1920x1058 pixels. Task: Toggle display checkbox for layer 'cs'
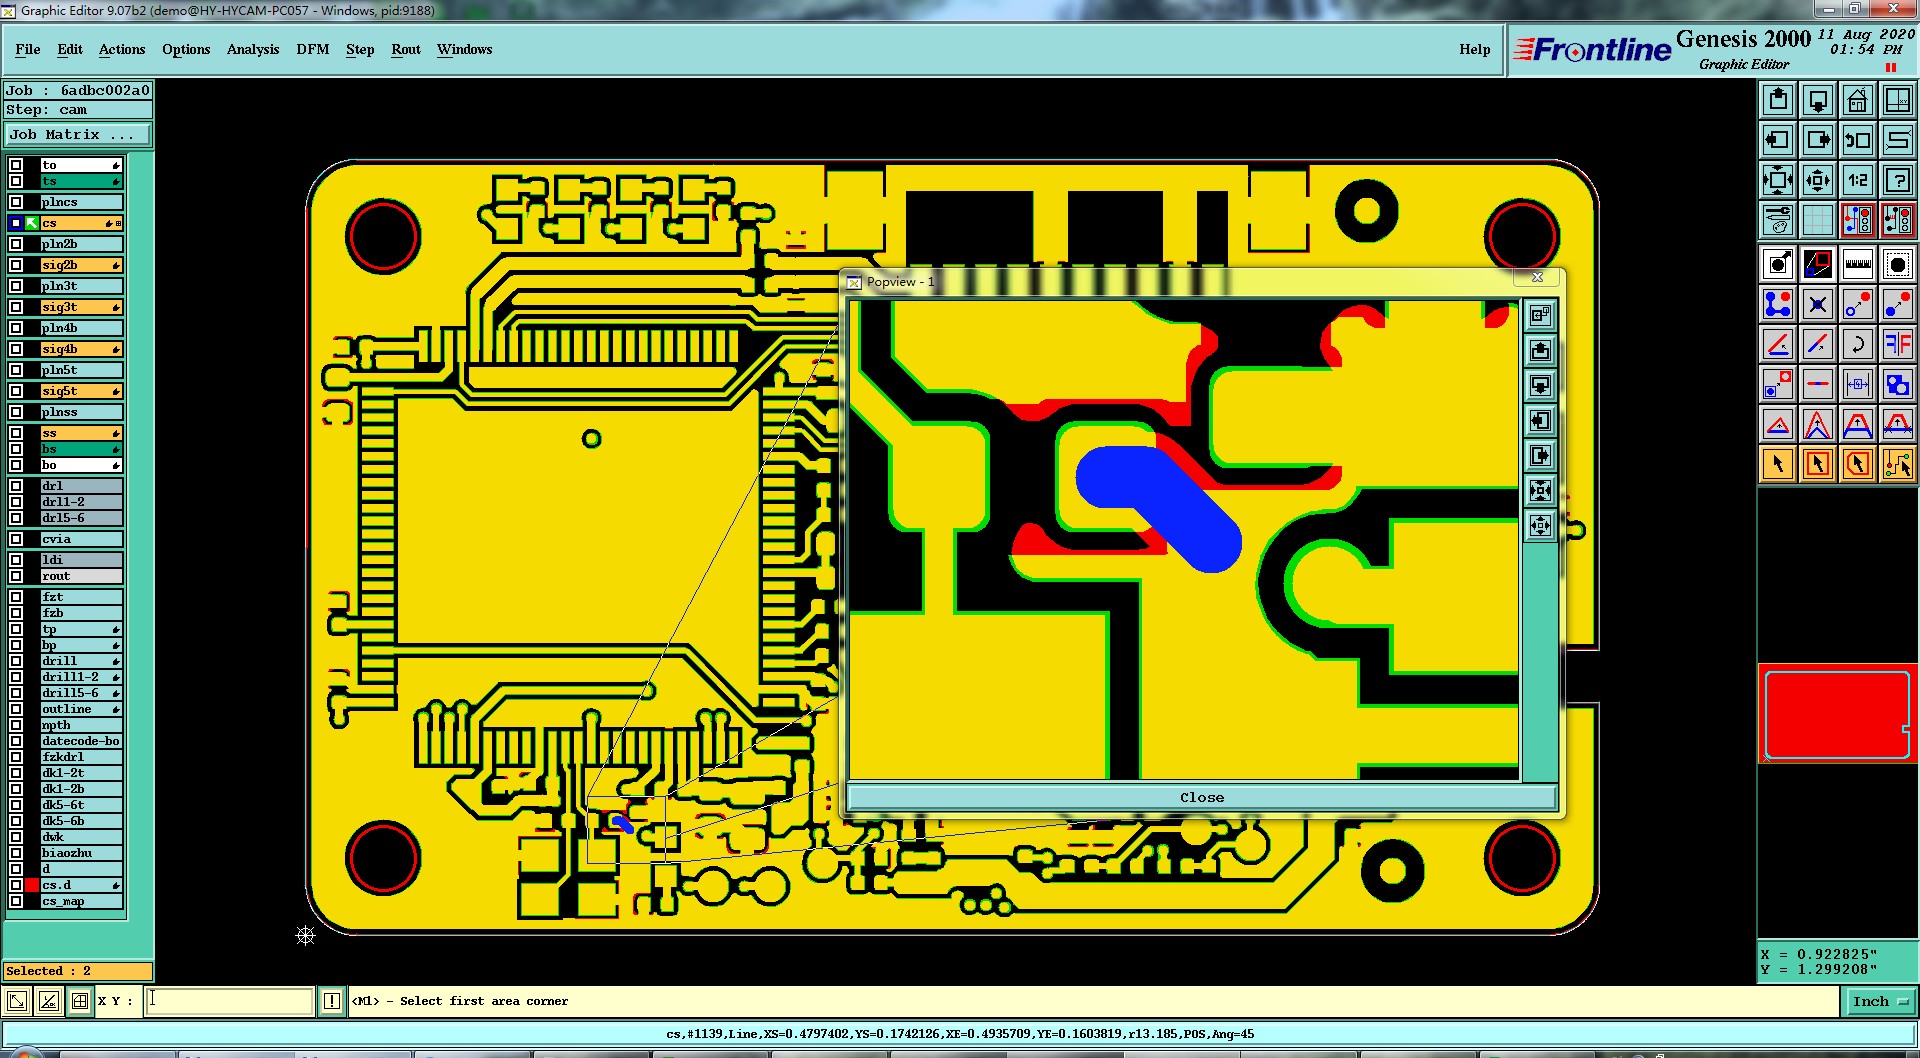16,223
